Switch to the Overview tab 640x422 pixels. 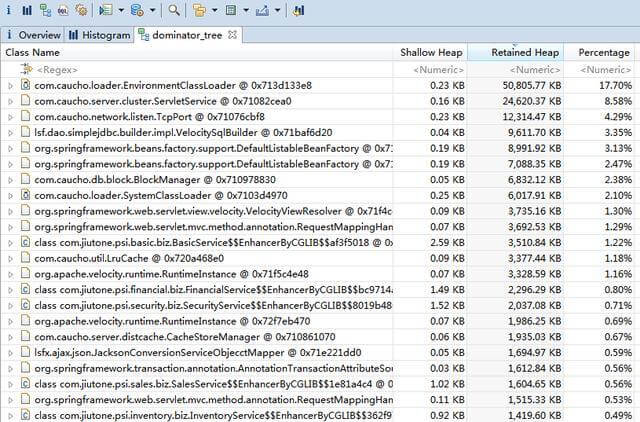[33, 35]
